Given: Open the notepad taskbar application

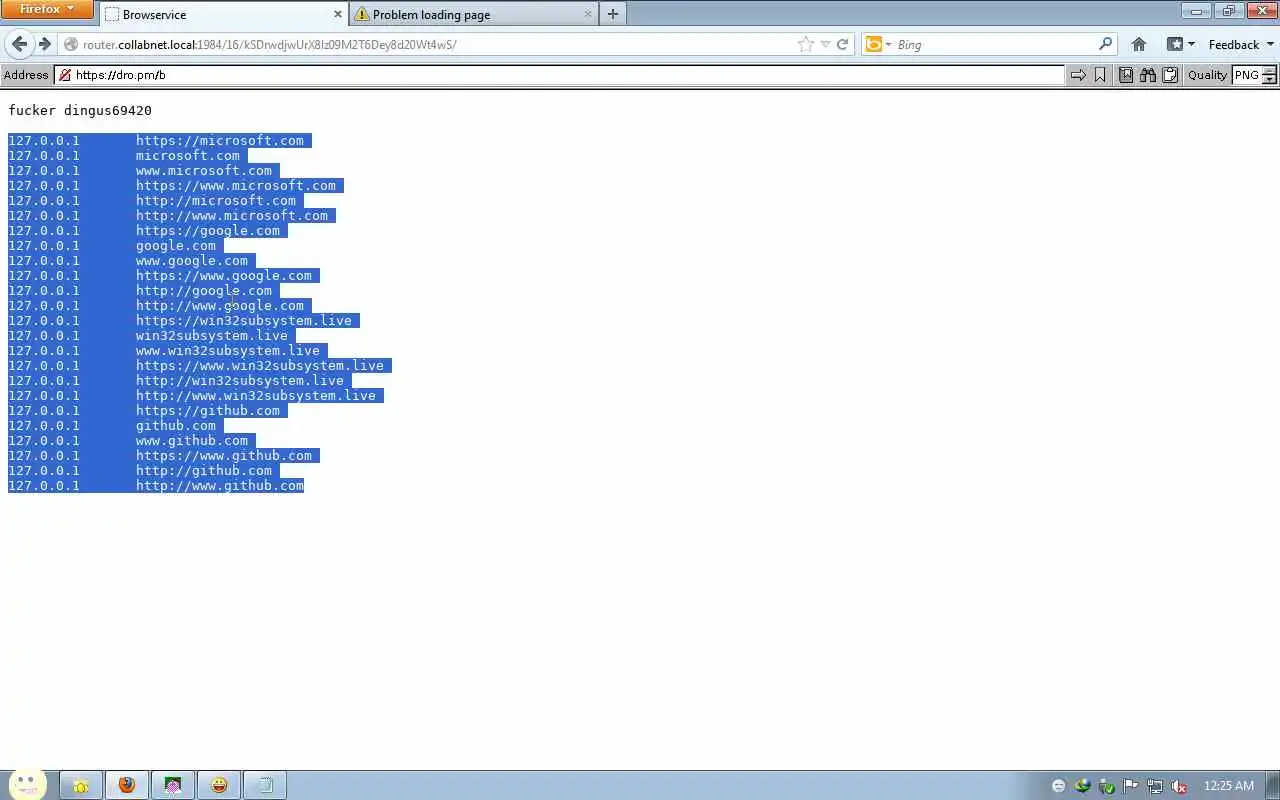Looking at the screenshot, I should pos(266,785).
